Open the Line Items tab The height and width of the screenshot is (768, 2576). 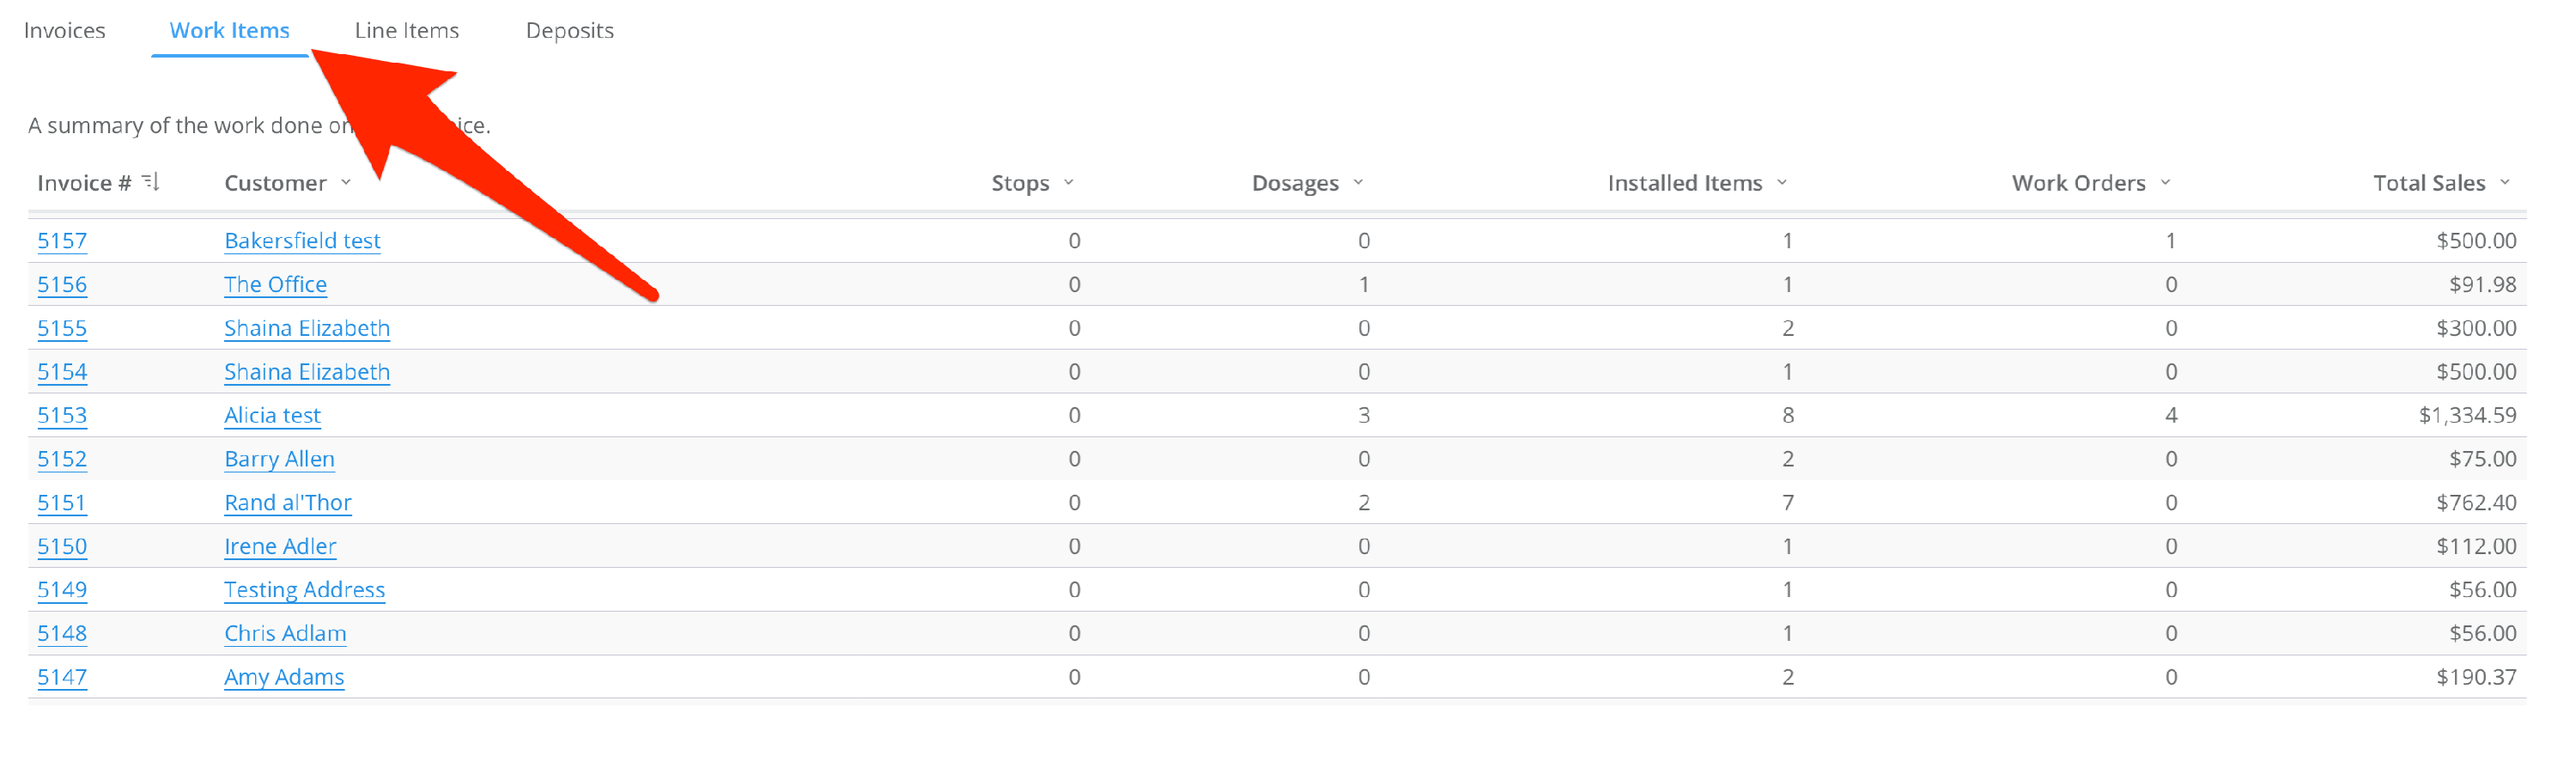[x=407, y=31]
